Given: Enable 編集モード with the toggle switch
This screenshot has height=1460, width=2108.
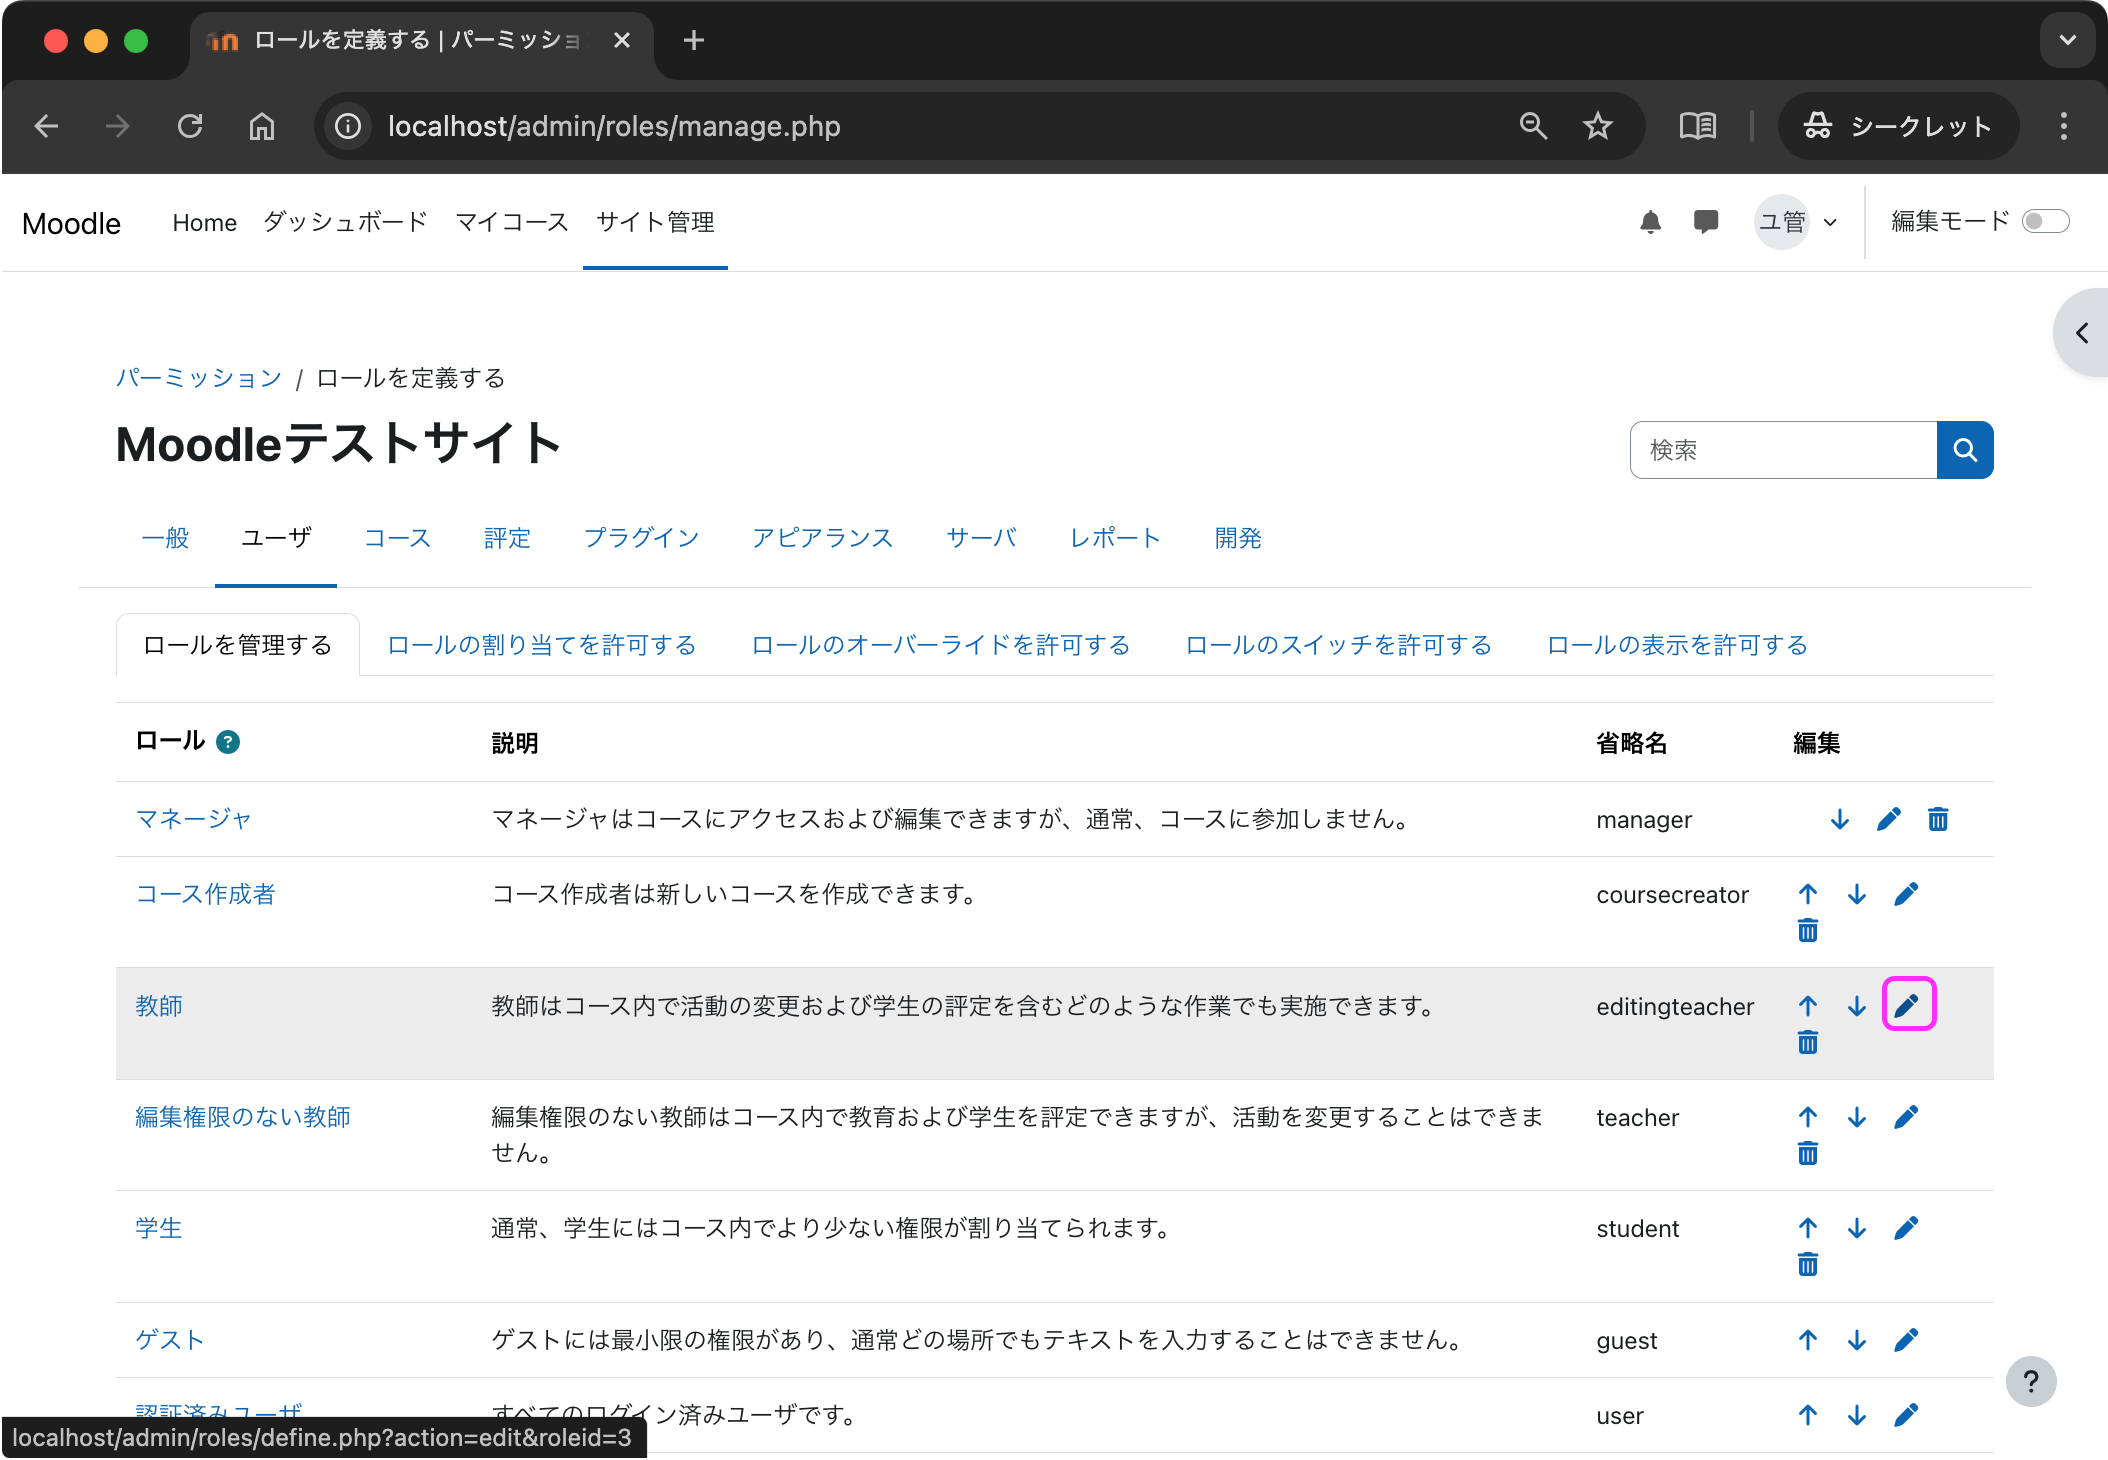Looking at the screenshot, I should click(2046, 221).
